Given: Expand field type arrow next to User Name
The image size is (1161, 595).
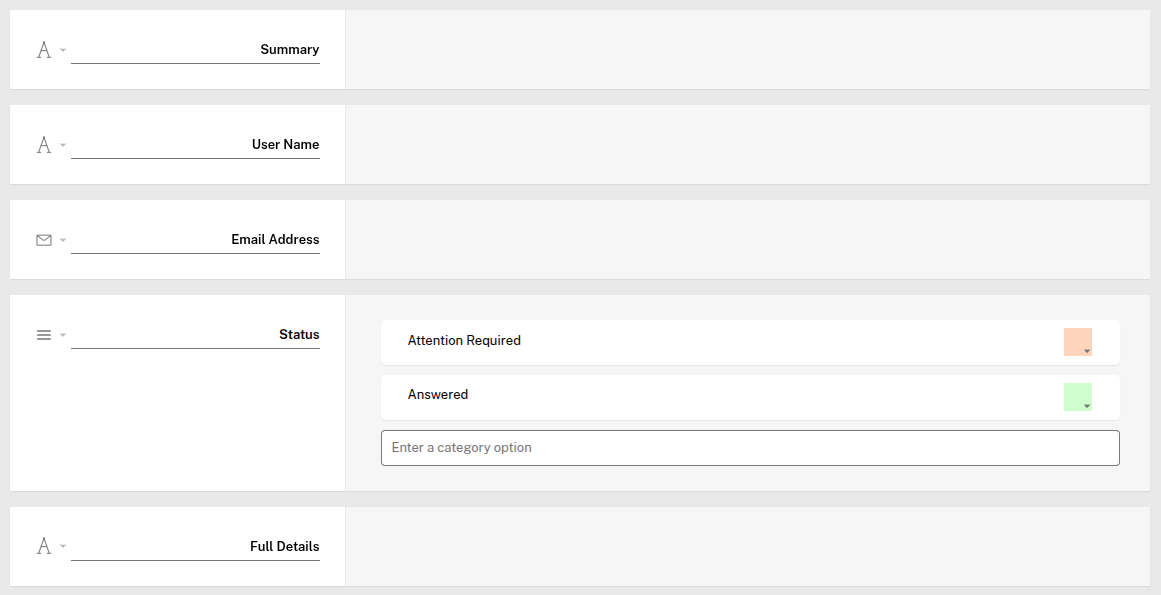Looking at the screenshot, I should [63, 145].
